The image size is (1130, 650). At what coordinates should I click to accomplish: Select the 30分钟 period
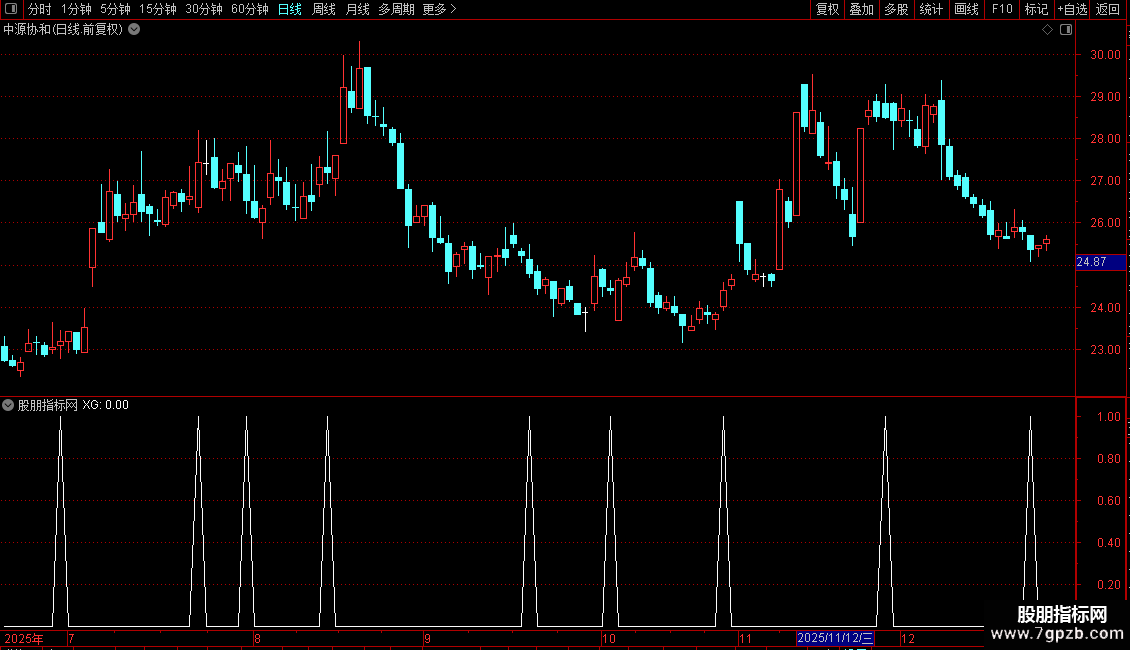[x=204, y=9]
